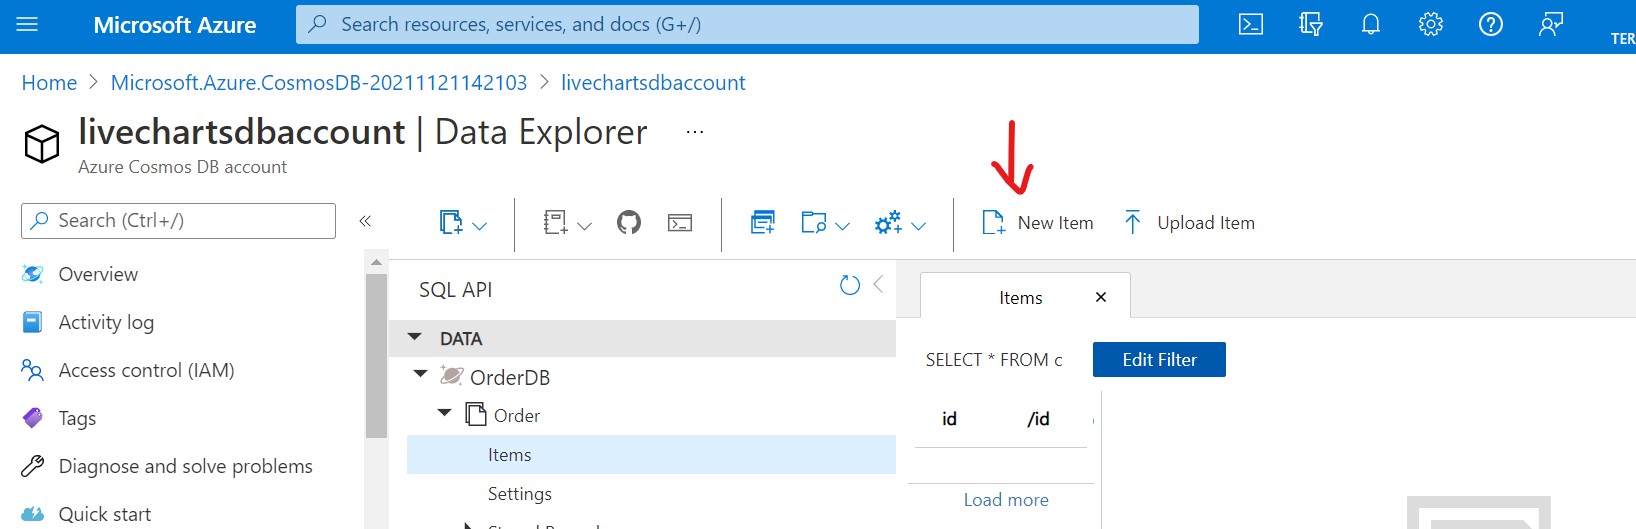Collapse the Order container node

[445, 413]
